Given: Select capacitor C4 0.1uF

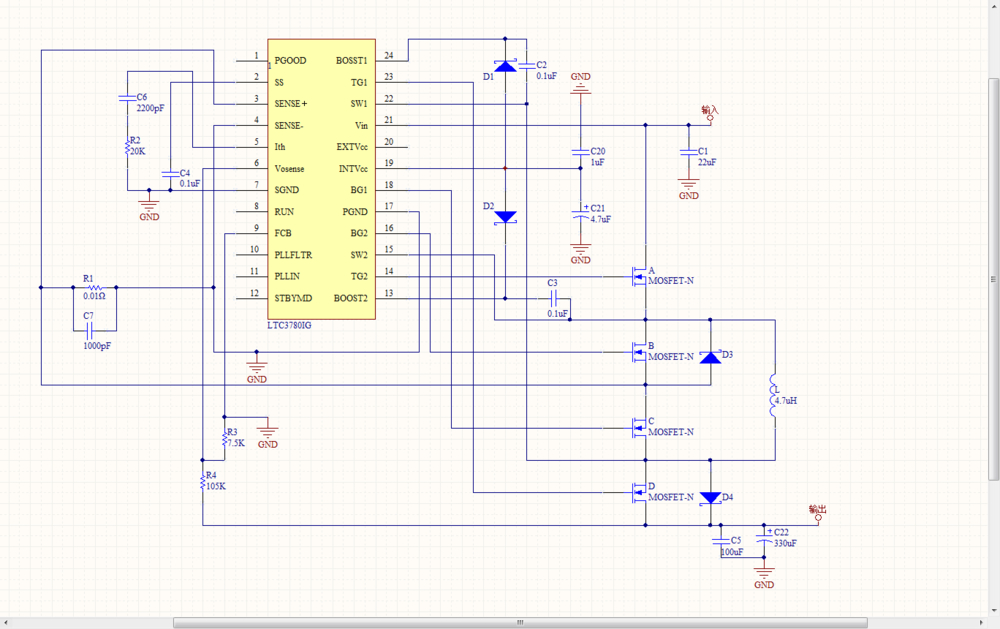Looking at the screenshot, I should (170, 174).
